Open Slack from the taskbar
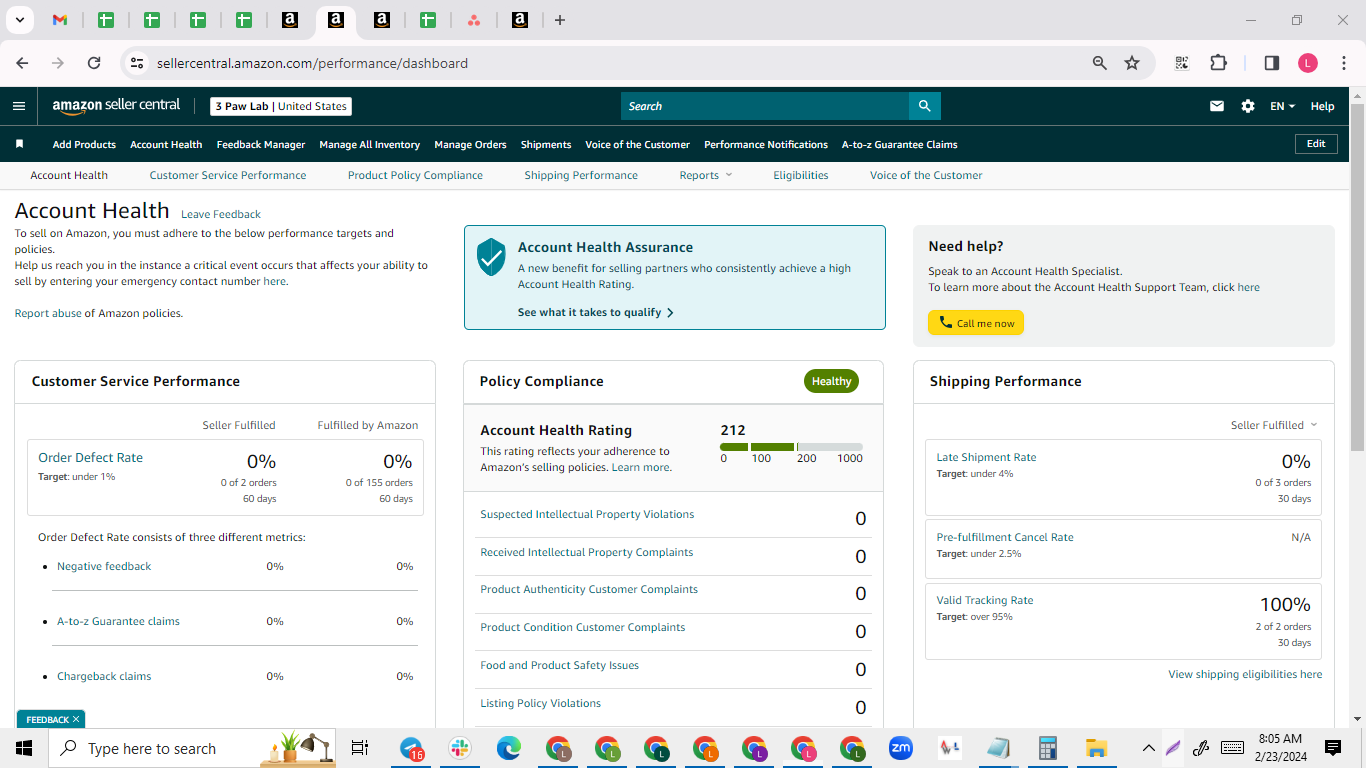The width and height of the screenshot is (1366, 768). tap(461, 748)
